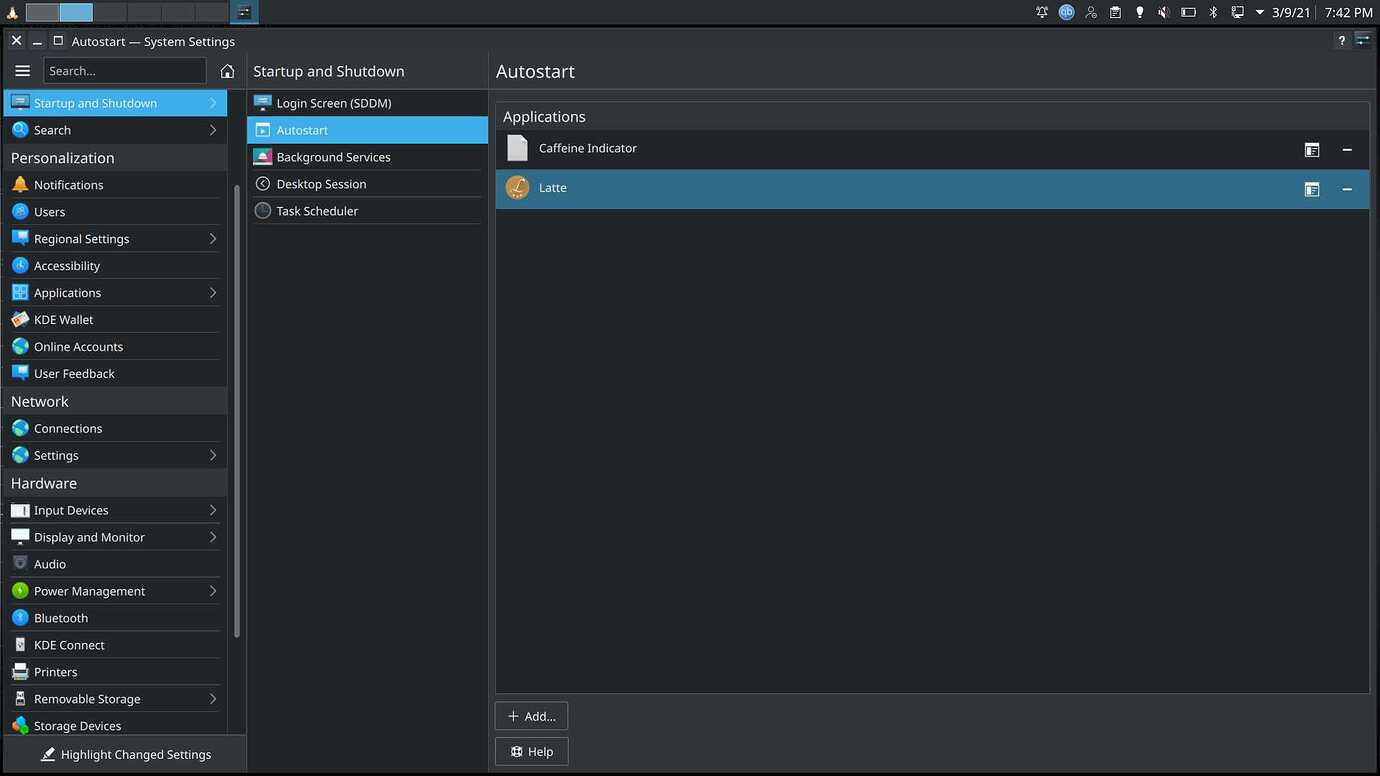The width and height of the screenshot is (1380, 776).
Task: Open Online Accounts settings
Action: 115,347
